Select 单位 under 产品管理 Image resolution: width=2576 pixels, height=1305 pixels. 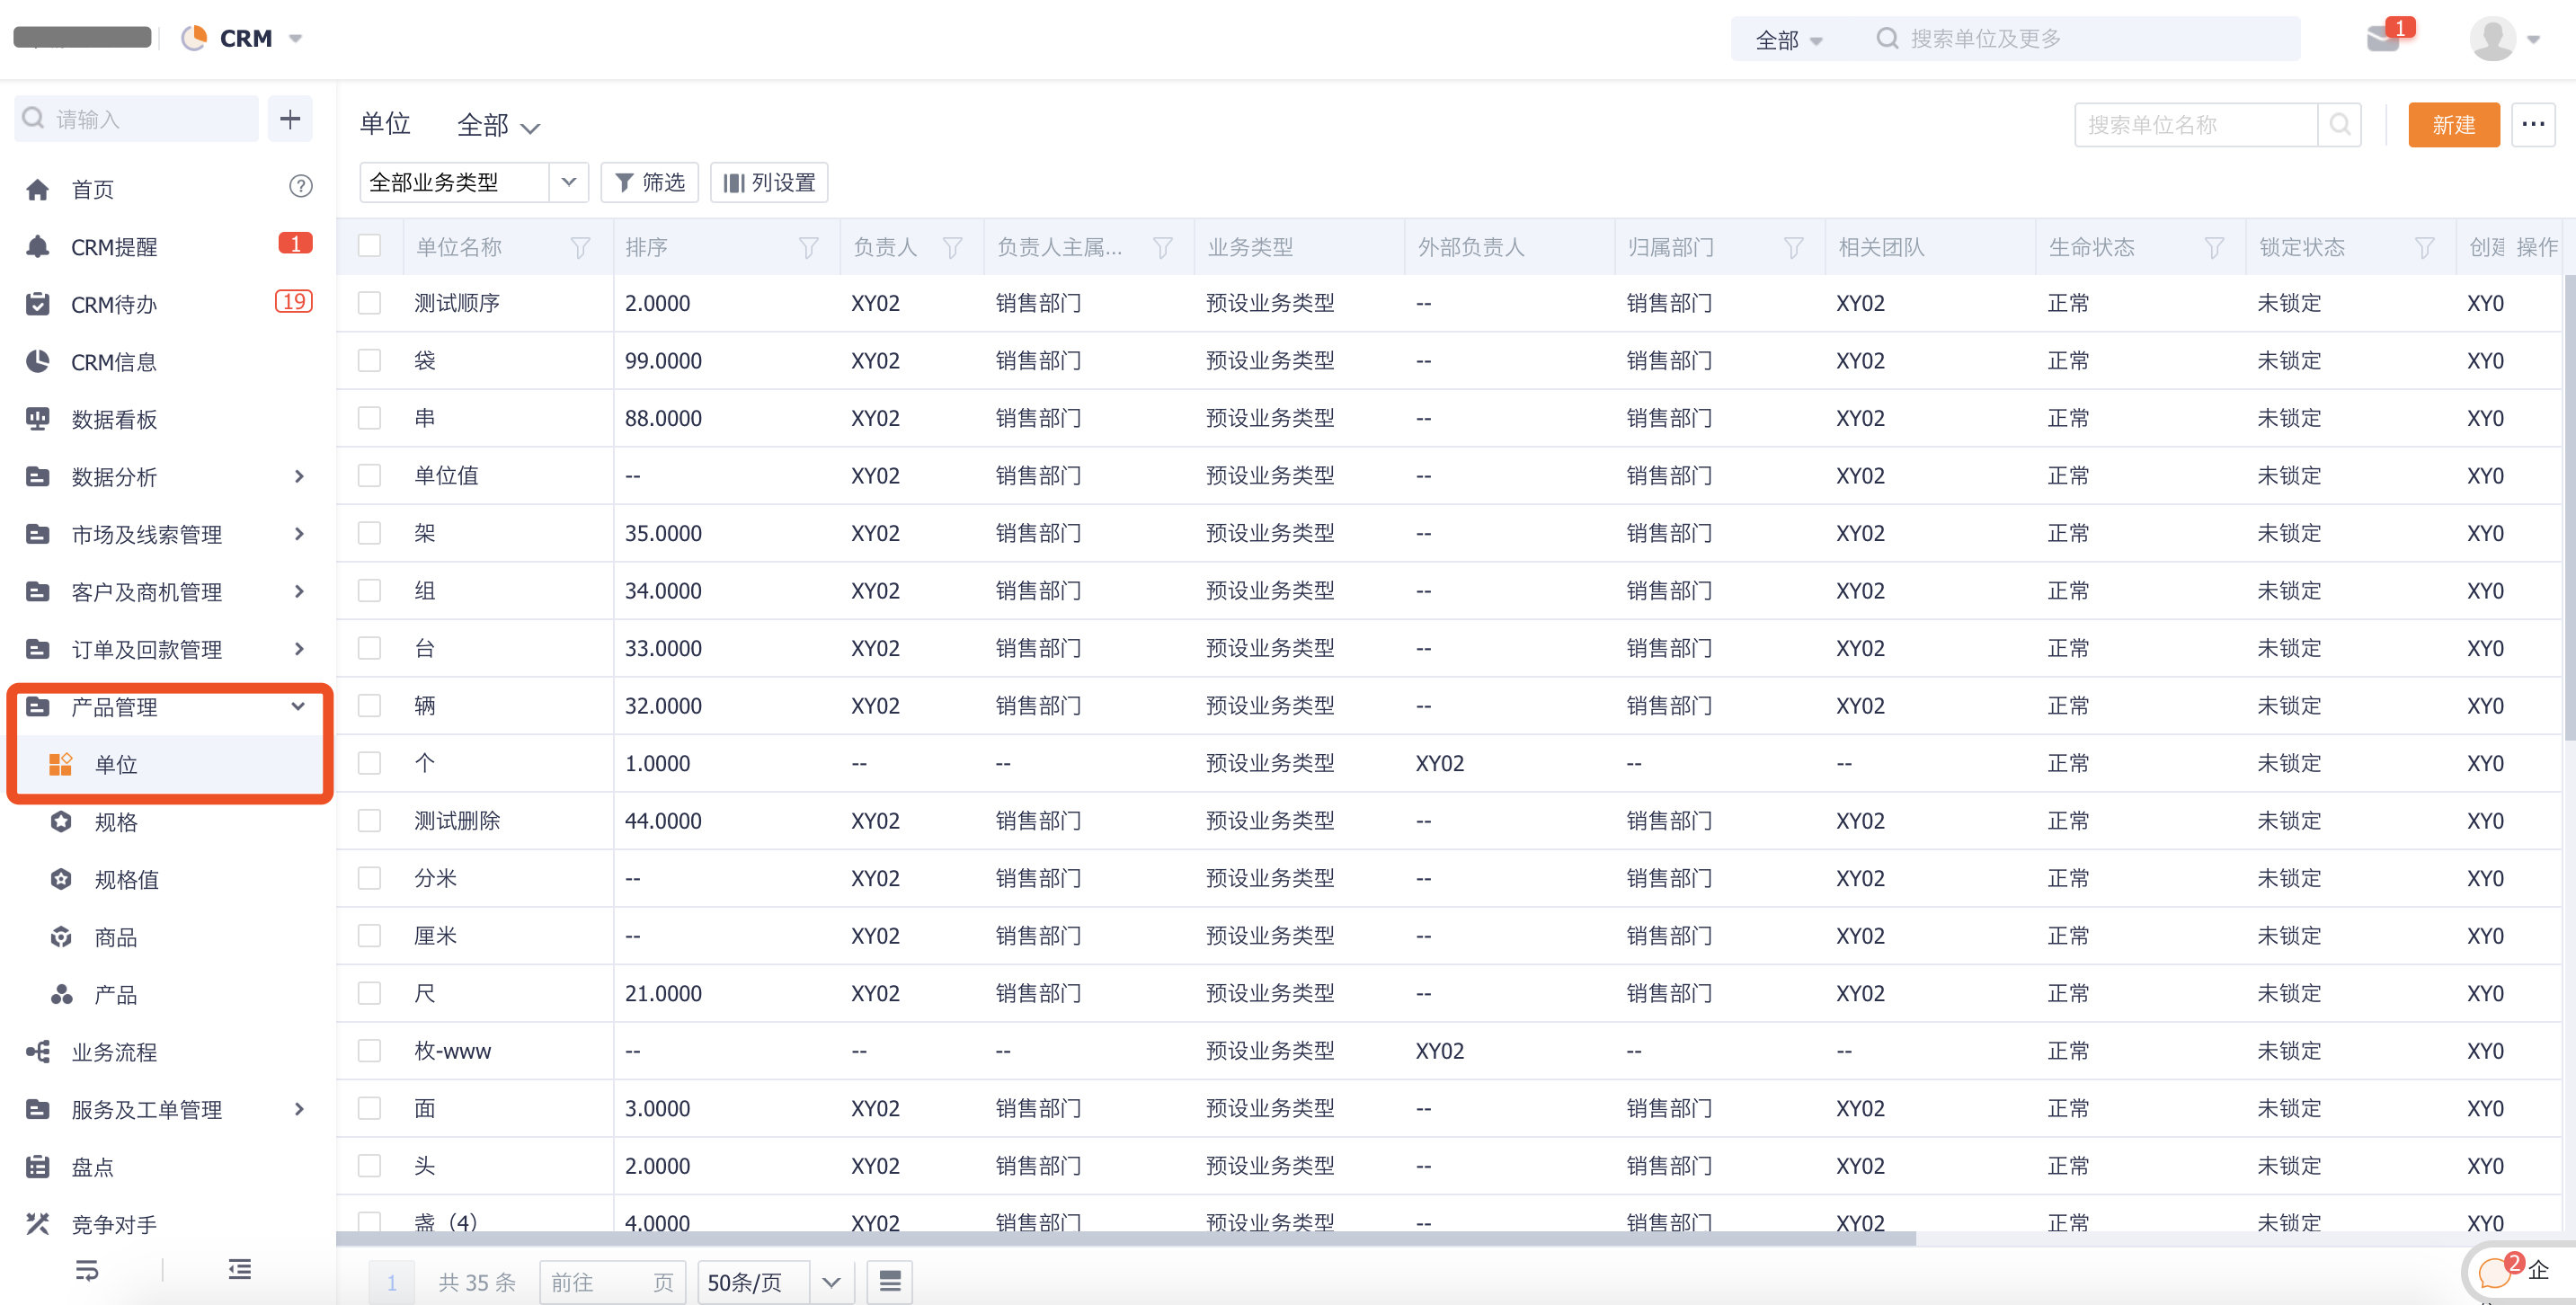point(168,764)
